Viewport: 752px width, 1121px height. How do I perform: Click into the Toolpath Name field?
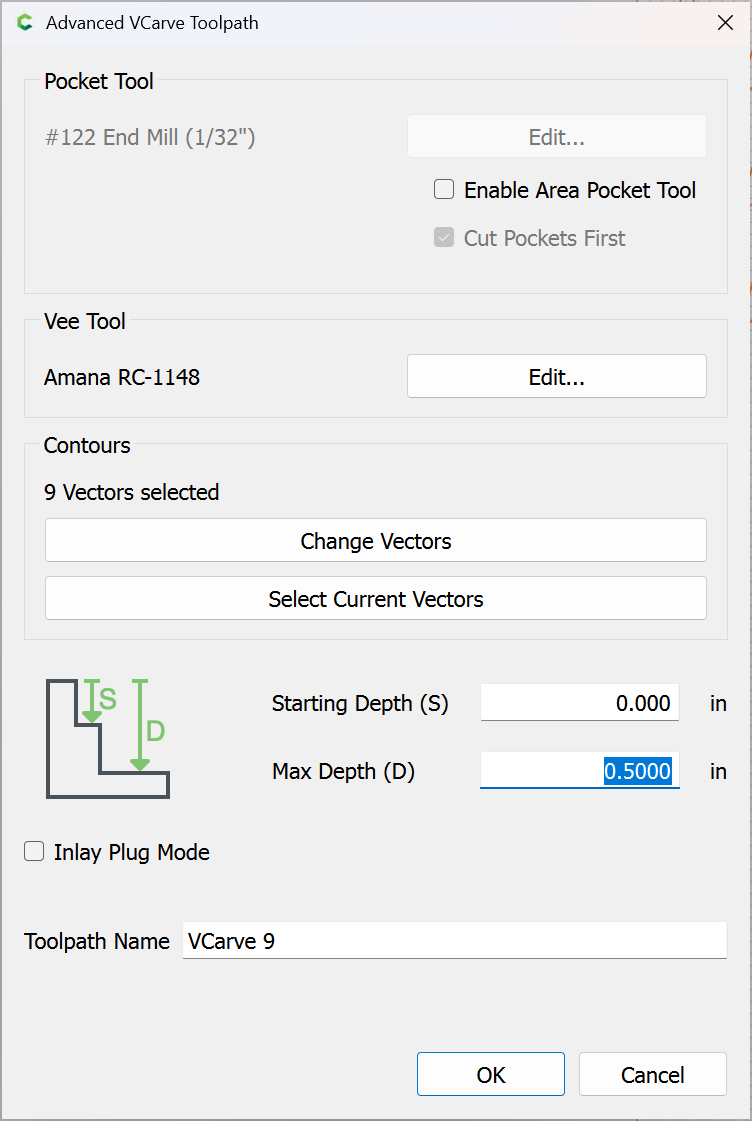[x=454, y=941]
